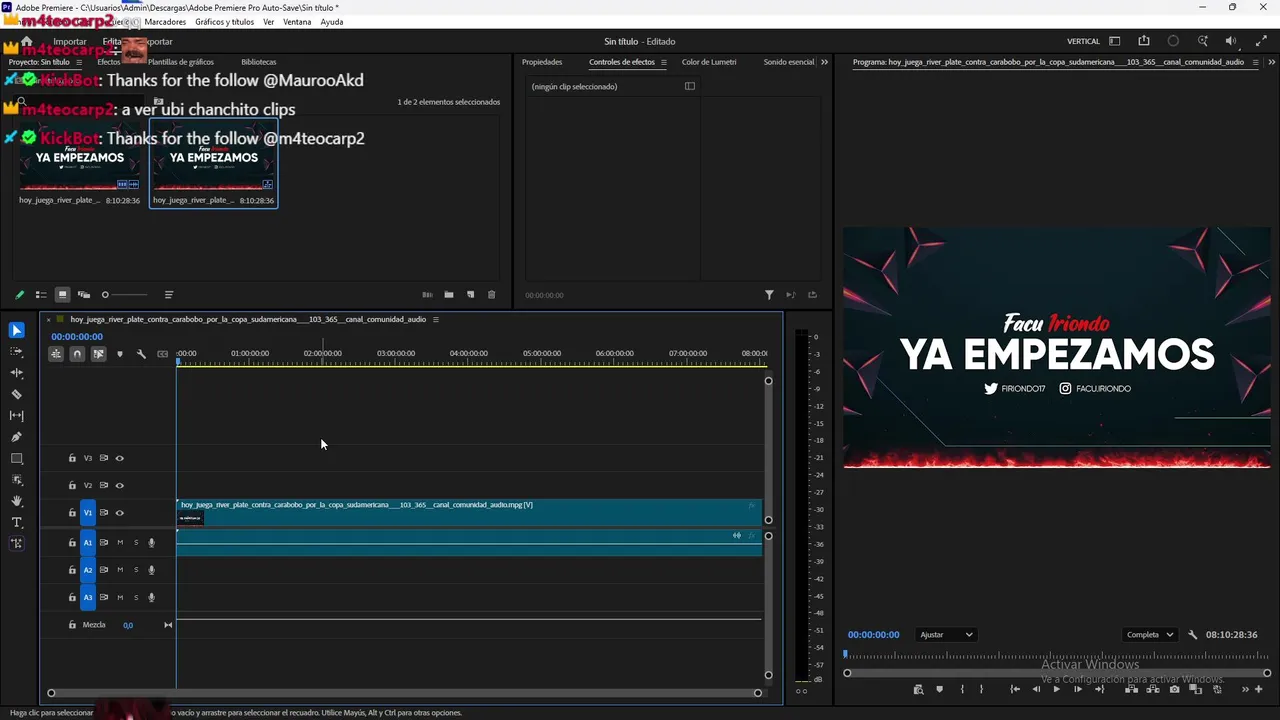The width and height of the screenshot is (1280, 720).
Task: Toggle Linked Selection in timeline
Action: pos(98,354)
